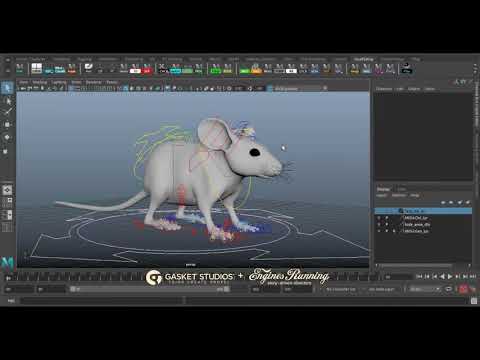The width and height of the screenshot is (480, 360).
Task: Step back to previous keyframe
Action: point(435,276)
